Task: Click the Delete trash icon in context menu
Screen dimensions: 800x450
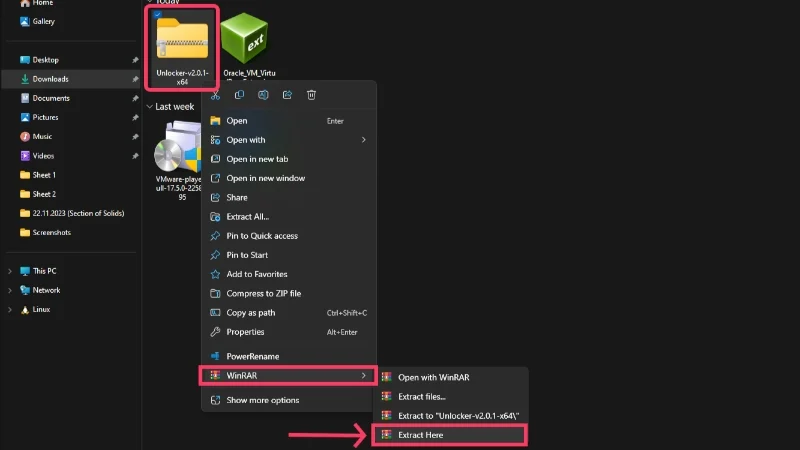Action: click(311, 95)
